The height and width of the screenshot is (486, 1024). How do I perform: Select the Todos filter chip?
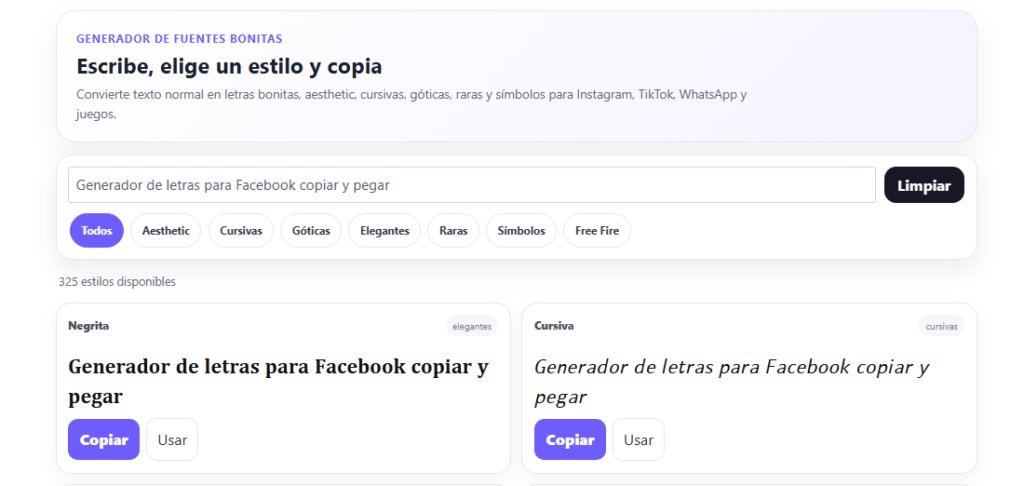[97, 231]
